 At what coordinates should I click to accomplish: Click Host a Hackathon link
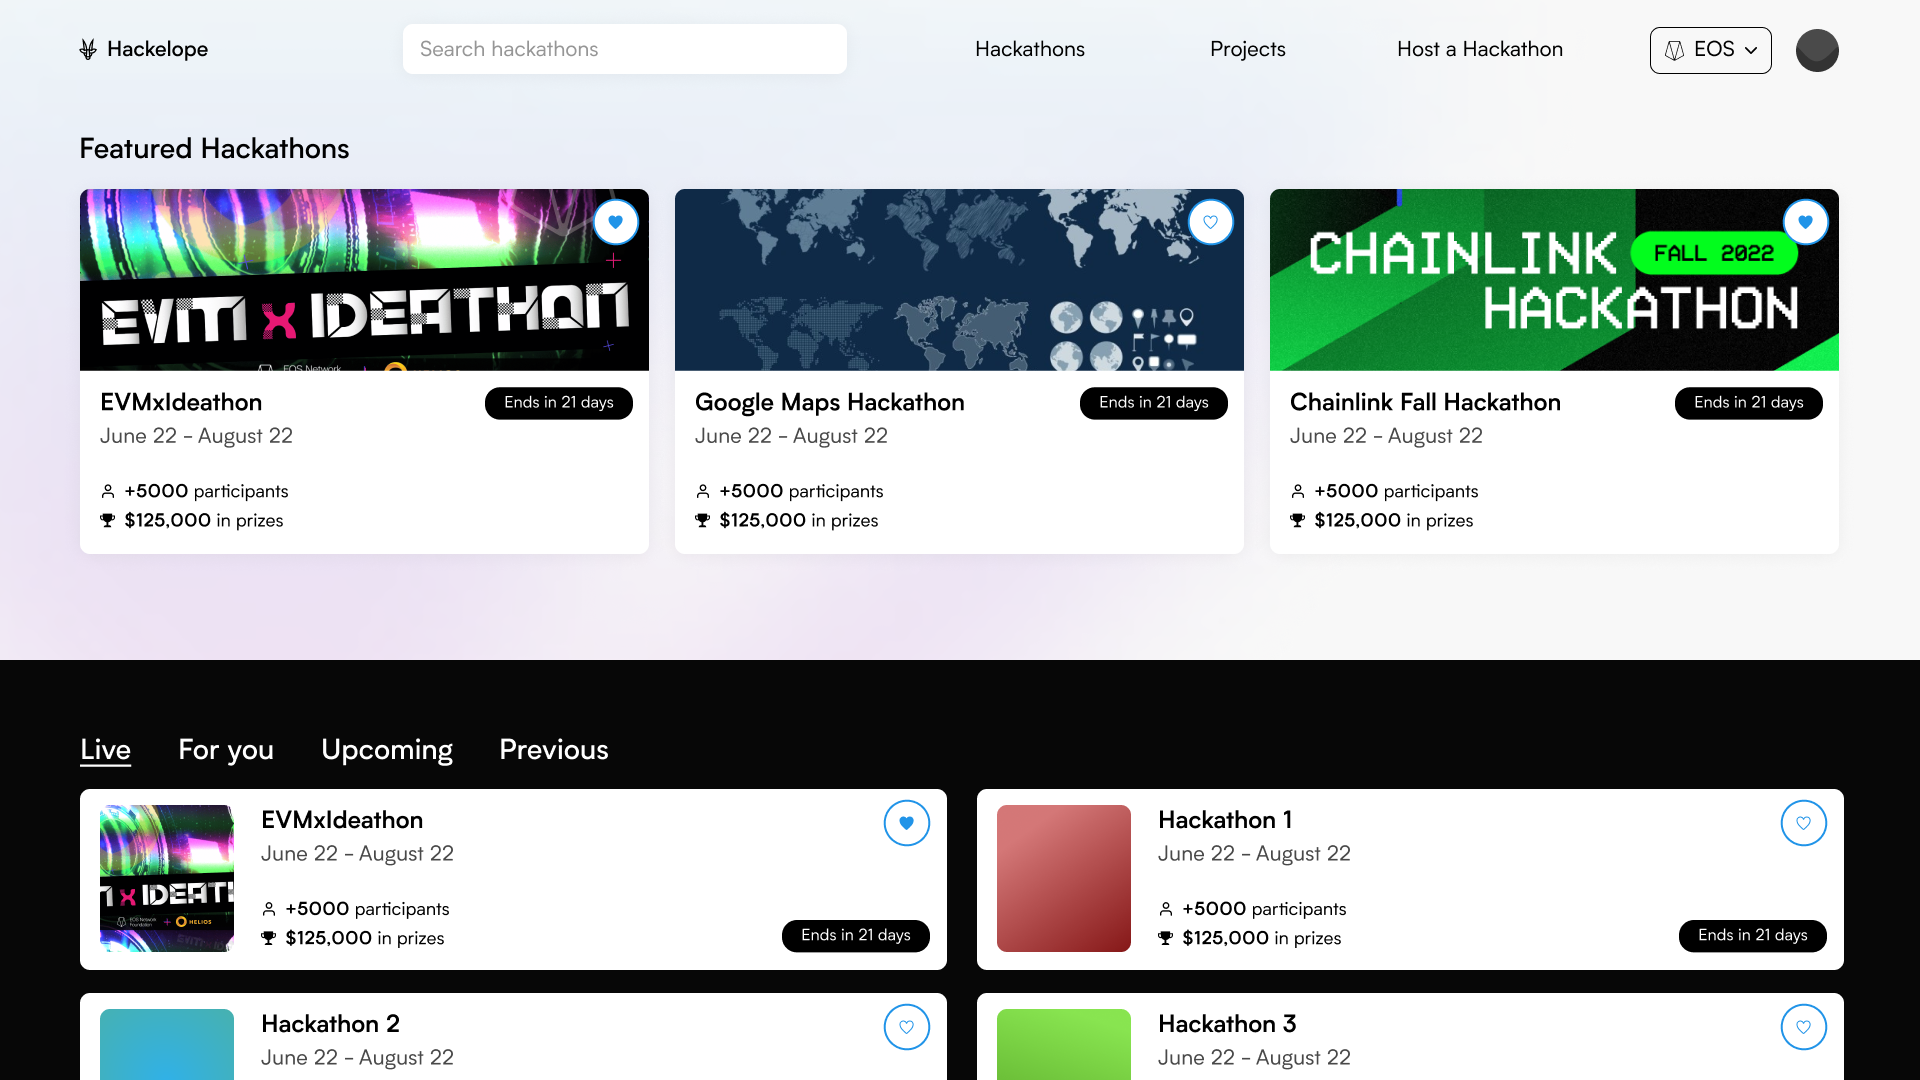1479,49
